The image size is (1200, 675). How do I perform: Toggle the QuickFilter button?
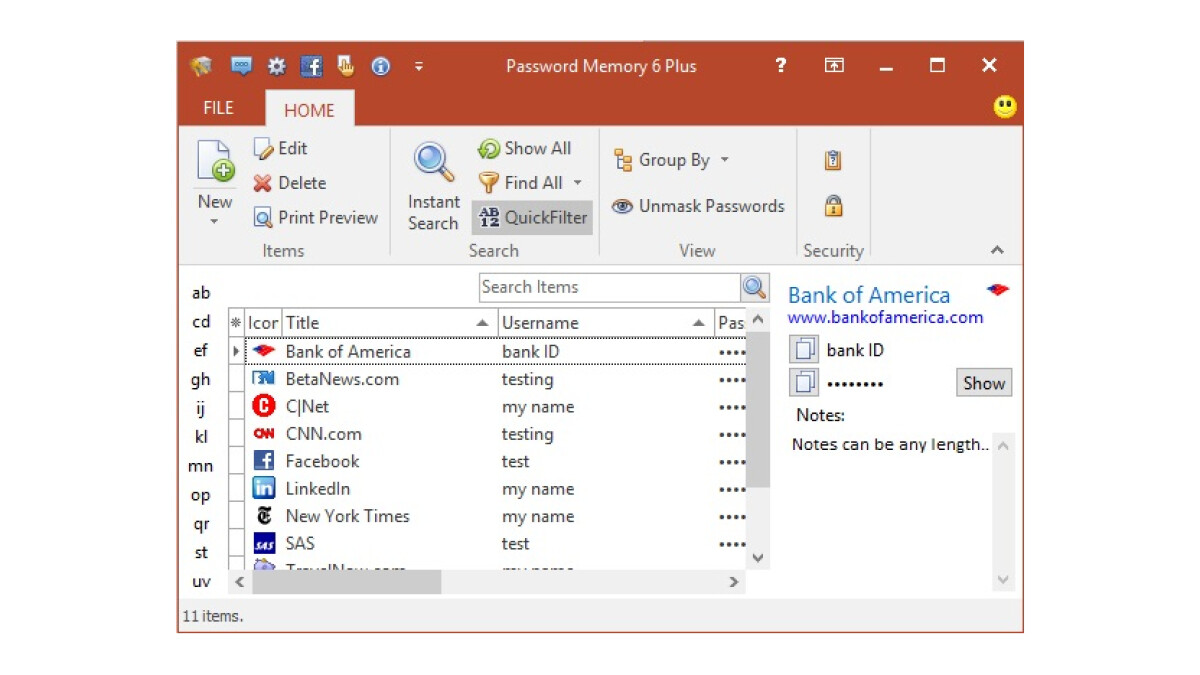pos(532,217)
